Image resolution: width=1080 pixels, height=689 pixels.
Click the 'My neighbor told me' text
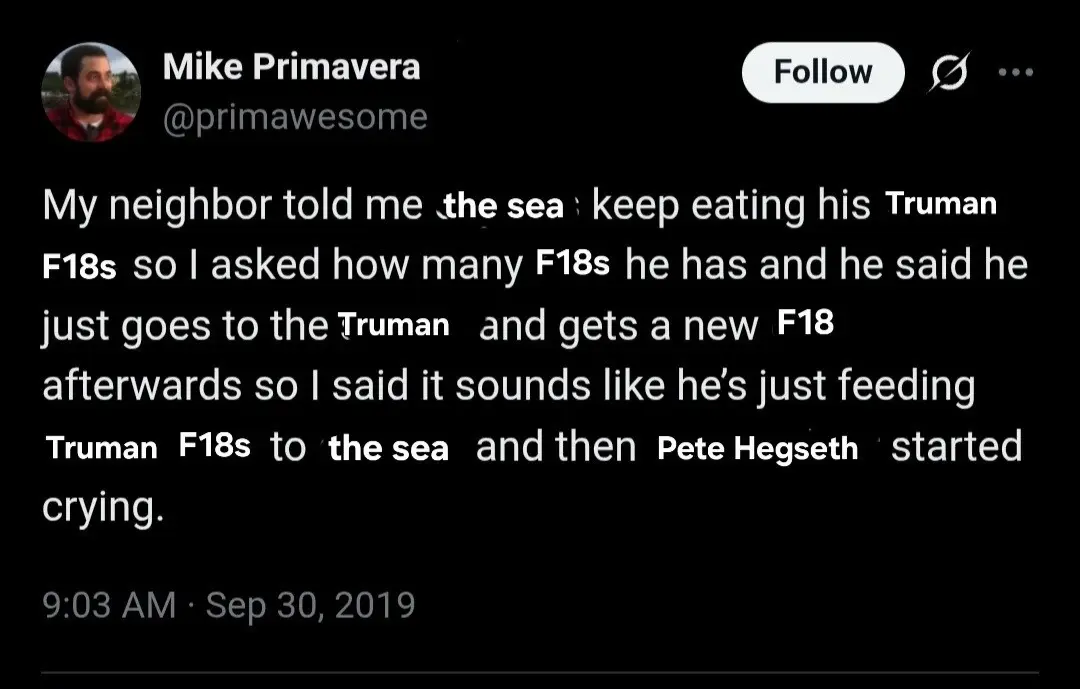[x=232, y=206]
